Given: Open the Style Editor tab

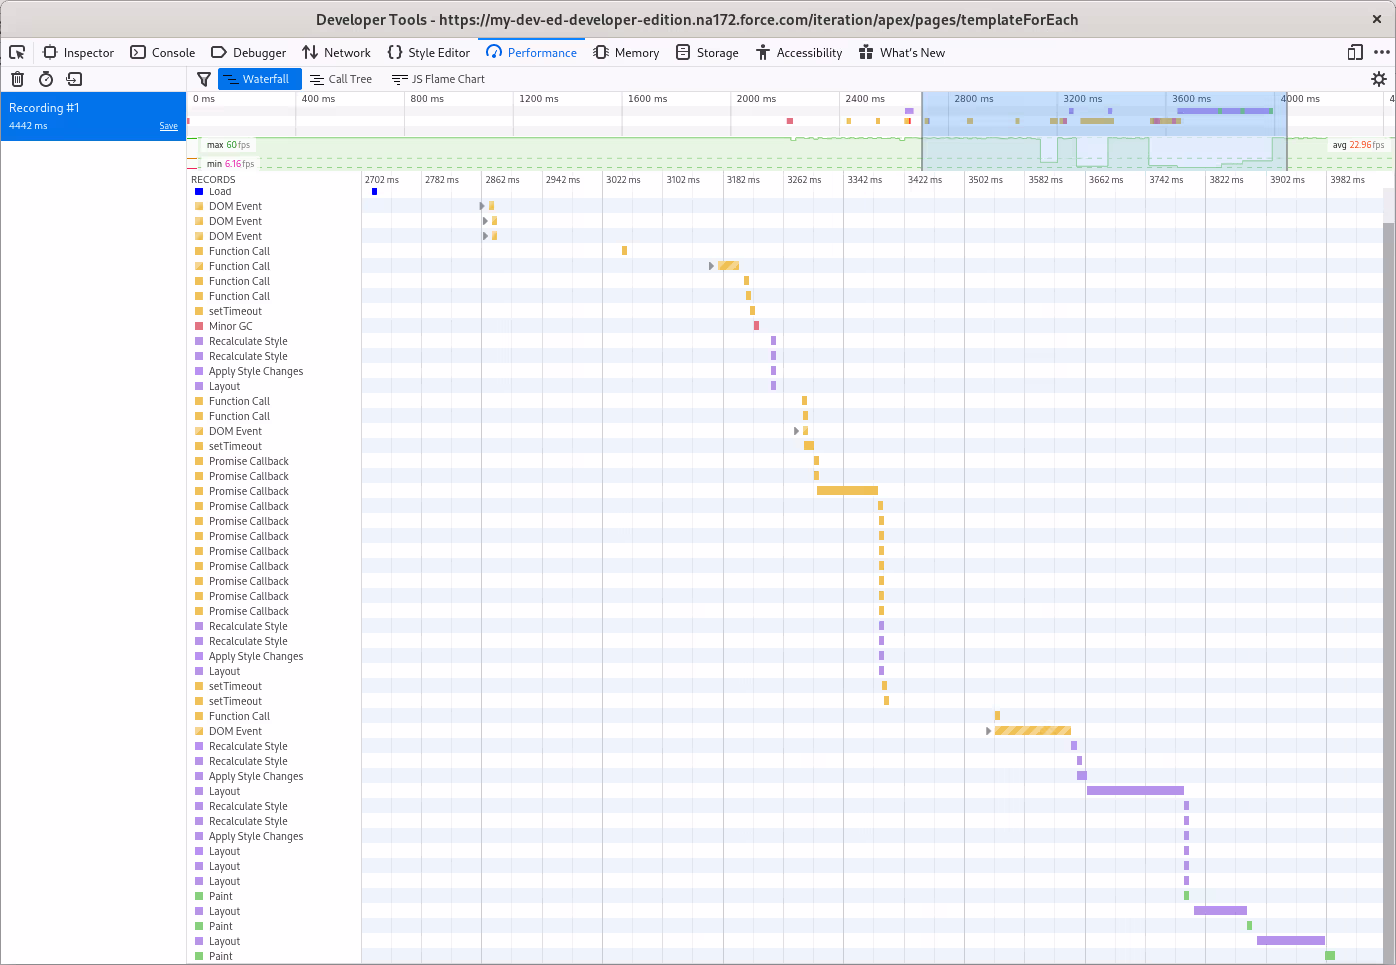Looking at the screenshot, I should pos(428,53).
